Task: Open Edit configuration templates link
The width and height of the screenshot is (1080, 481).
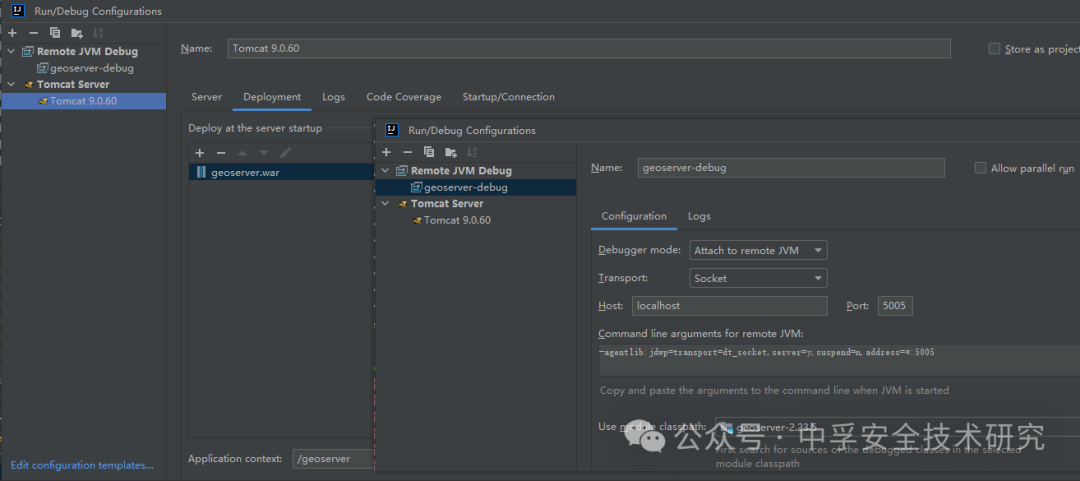Action: [x=82, y=465]
